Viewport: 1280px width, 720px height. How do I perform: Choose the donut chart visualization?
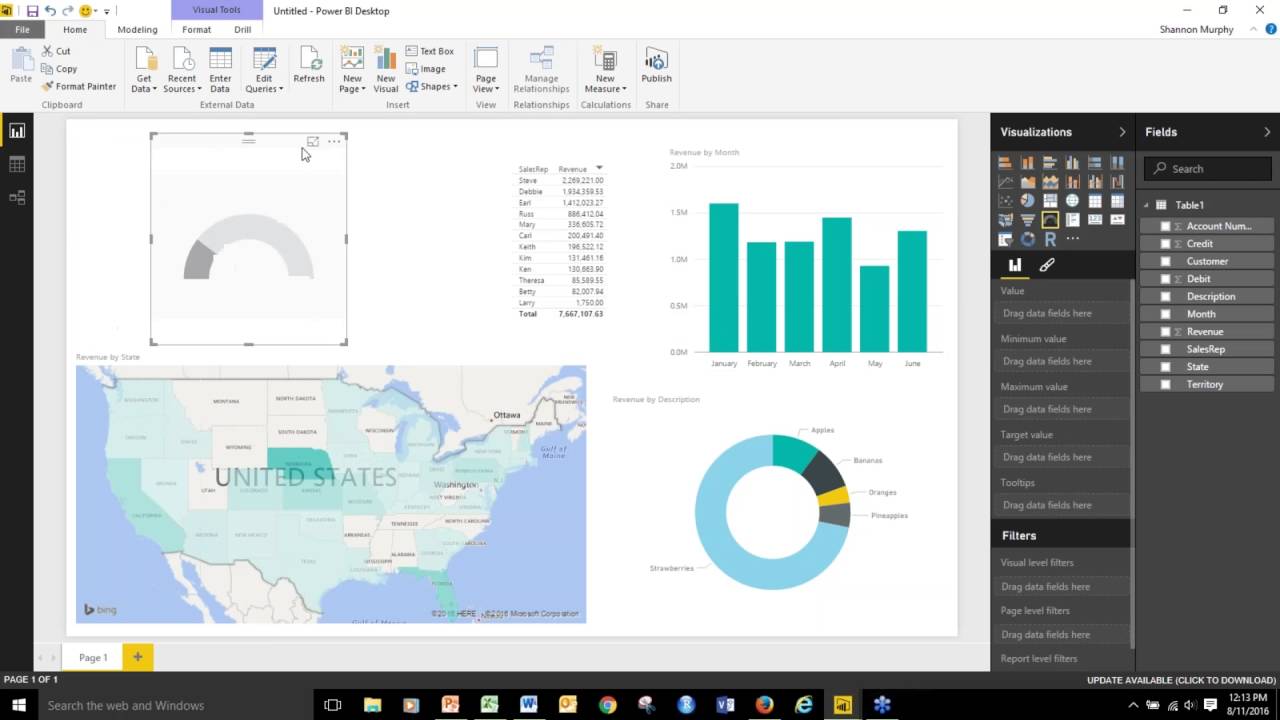[x=1027, y=239]
